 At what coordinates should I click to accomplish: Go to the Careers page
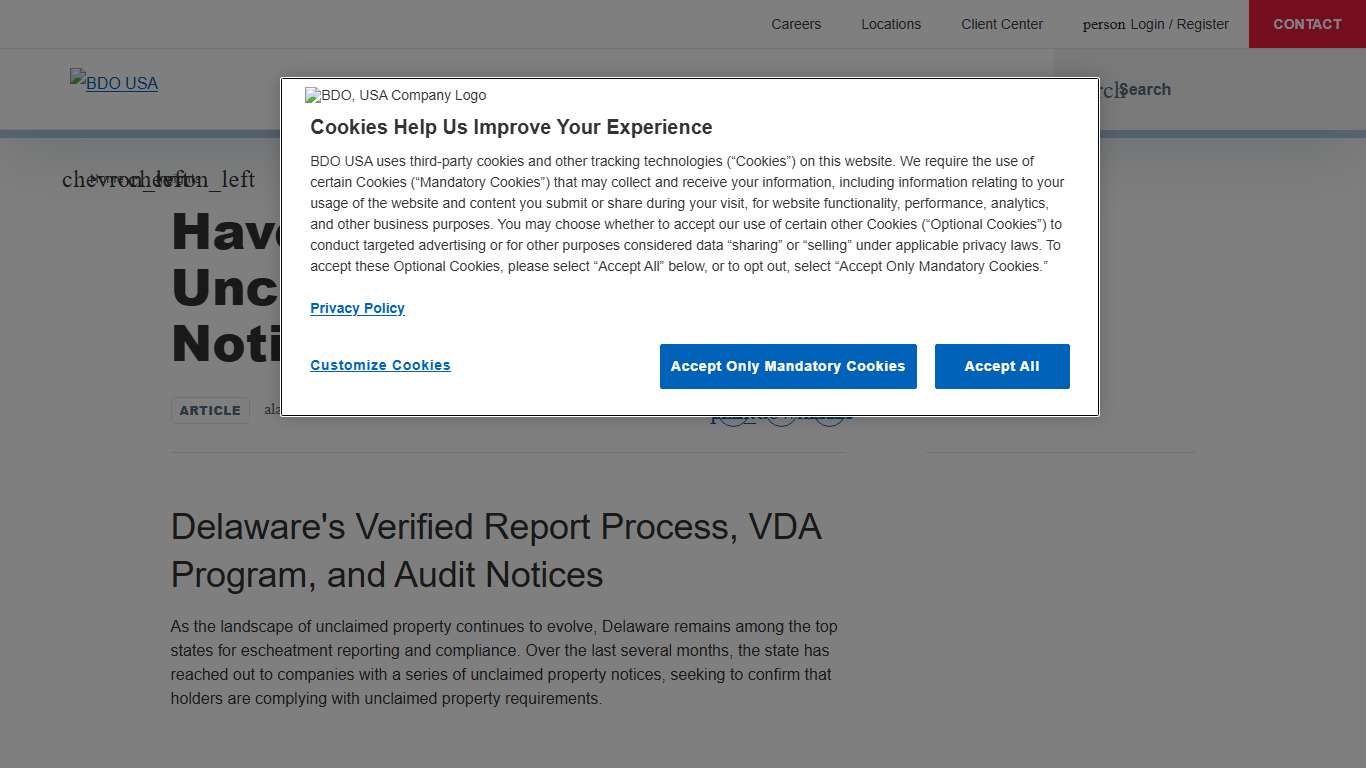795,24
